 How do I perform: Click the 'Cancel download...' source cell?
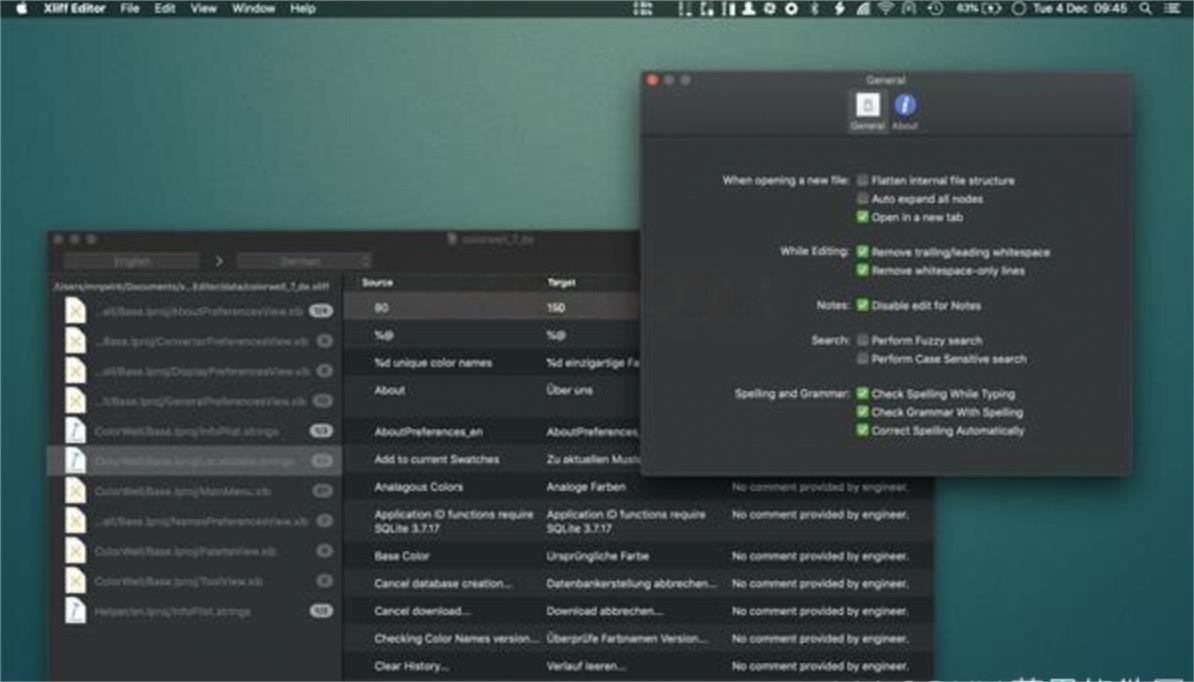pyautogui.click(x=423, y=610)
